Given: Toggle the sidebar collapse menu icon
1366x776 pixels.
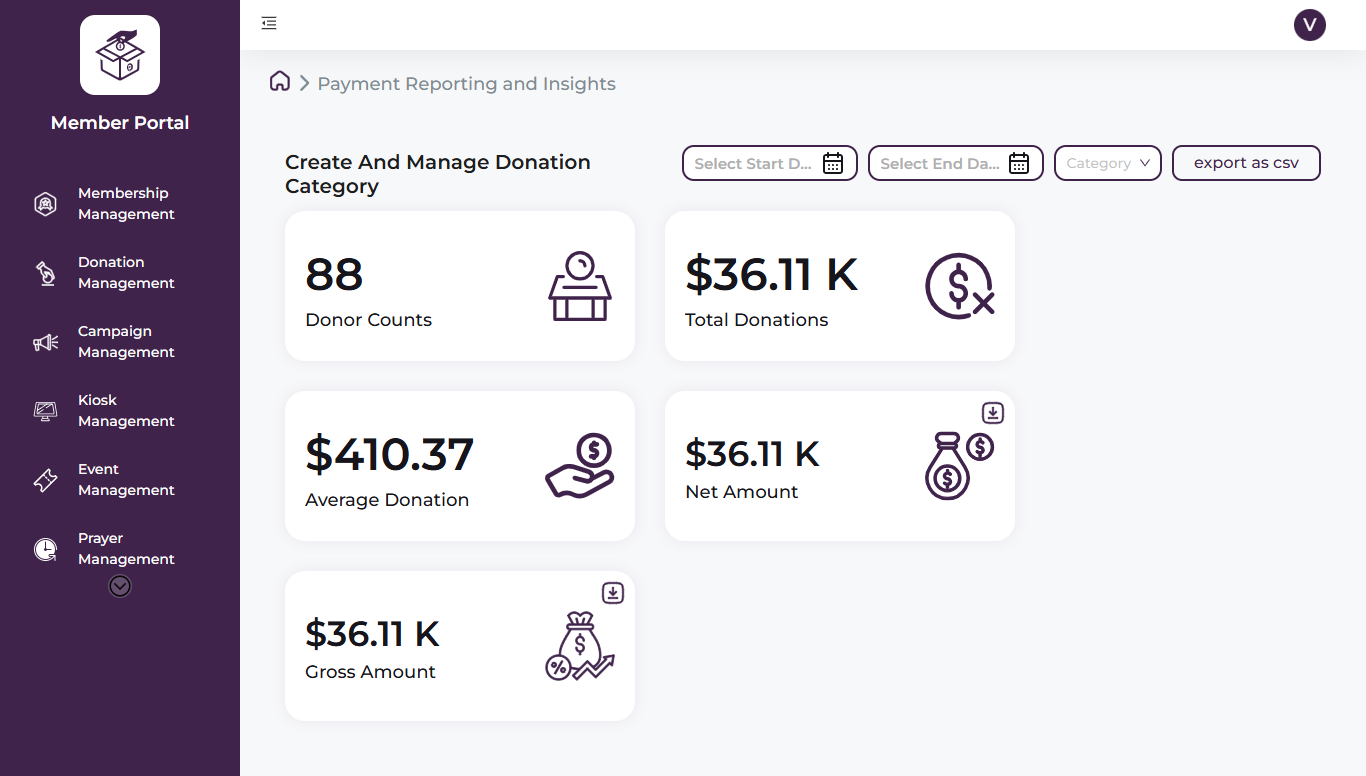Looking at the screenshot, I should click(x=269, y=23).
